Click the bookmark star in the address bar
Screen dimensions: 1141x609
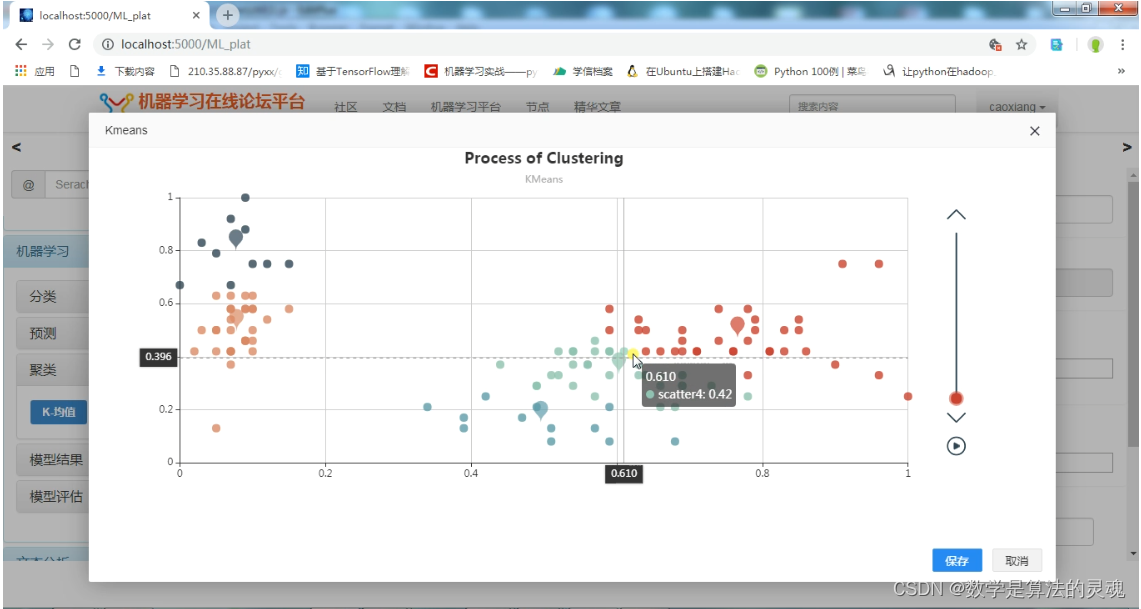tap(1022, 45)
